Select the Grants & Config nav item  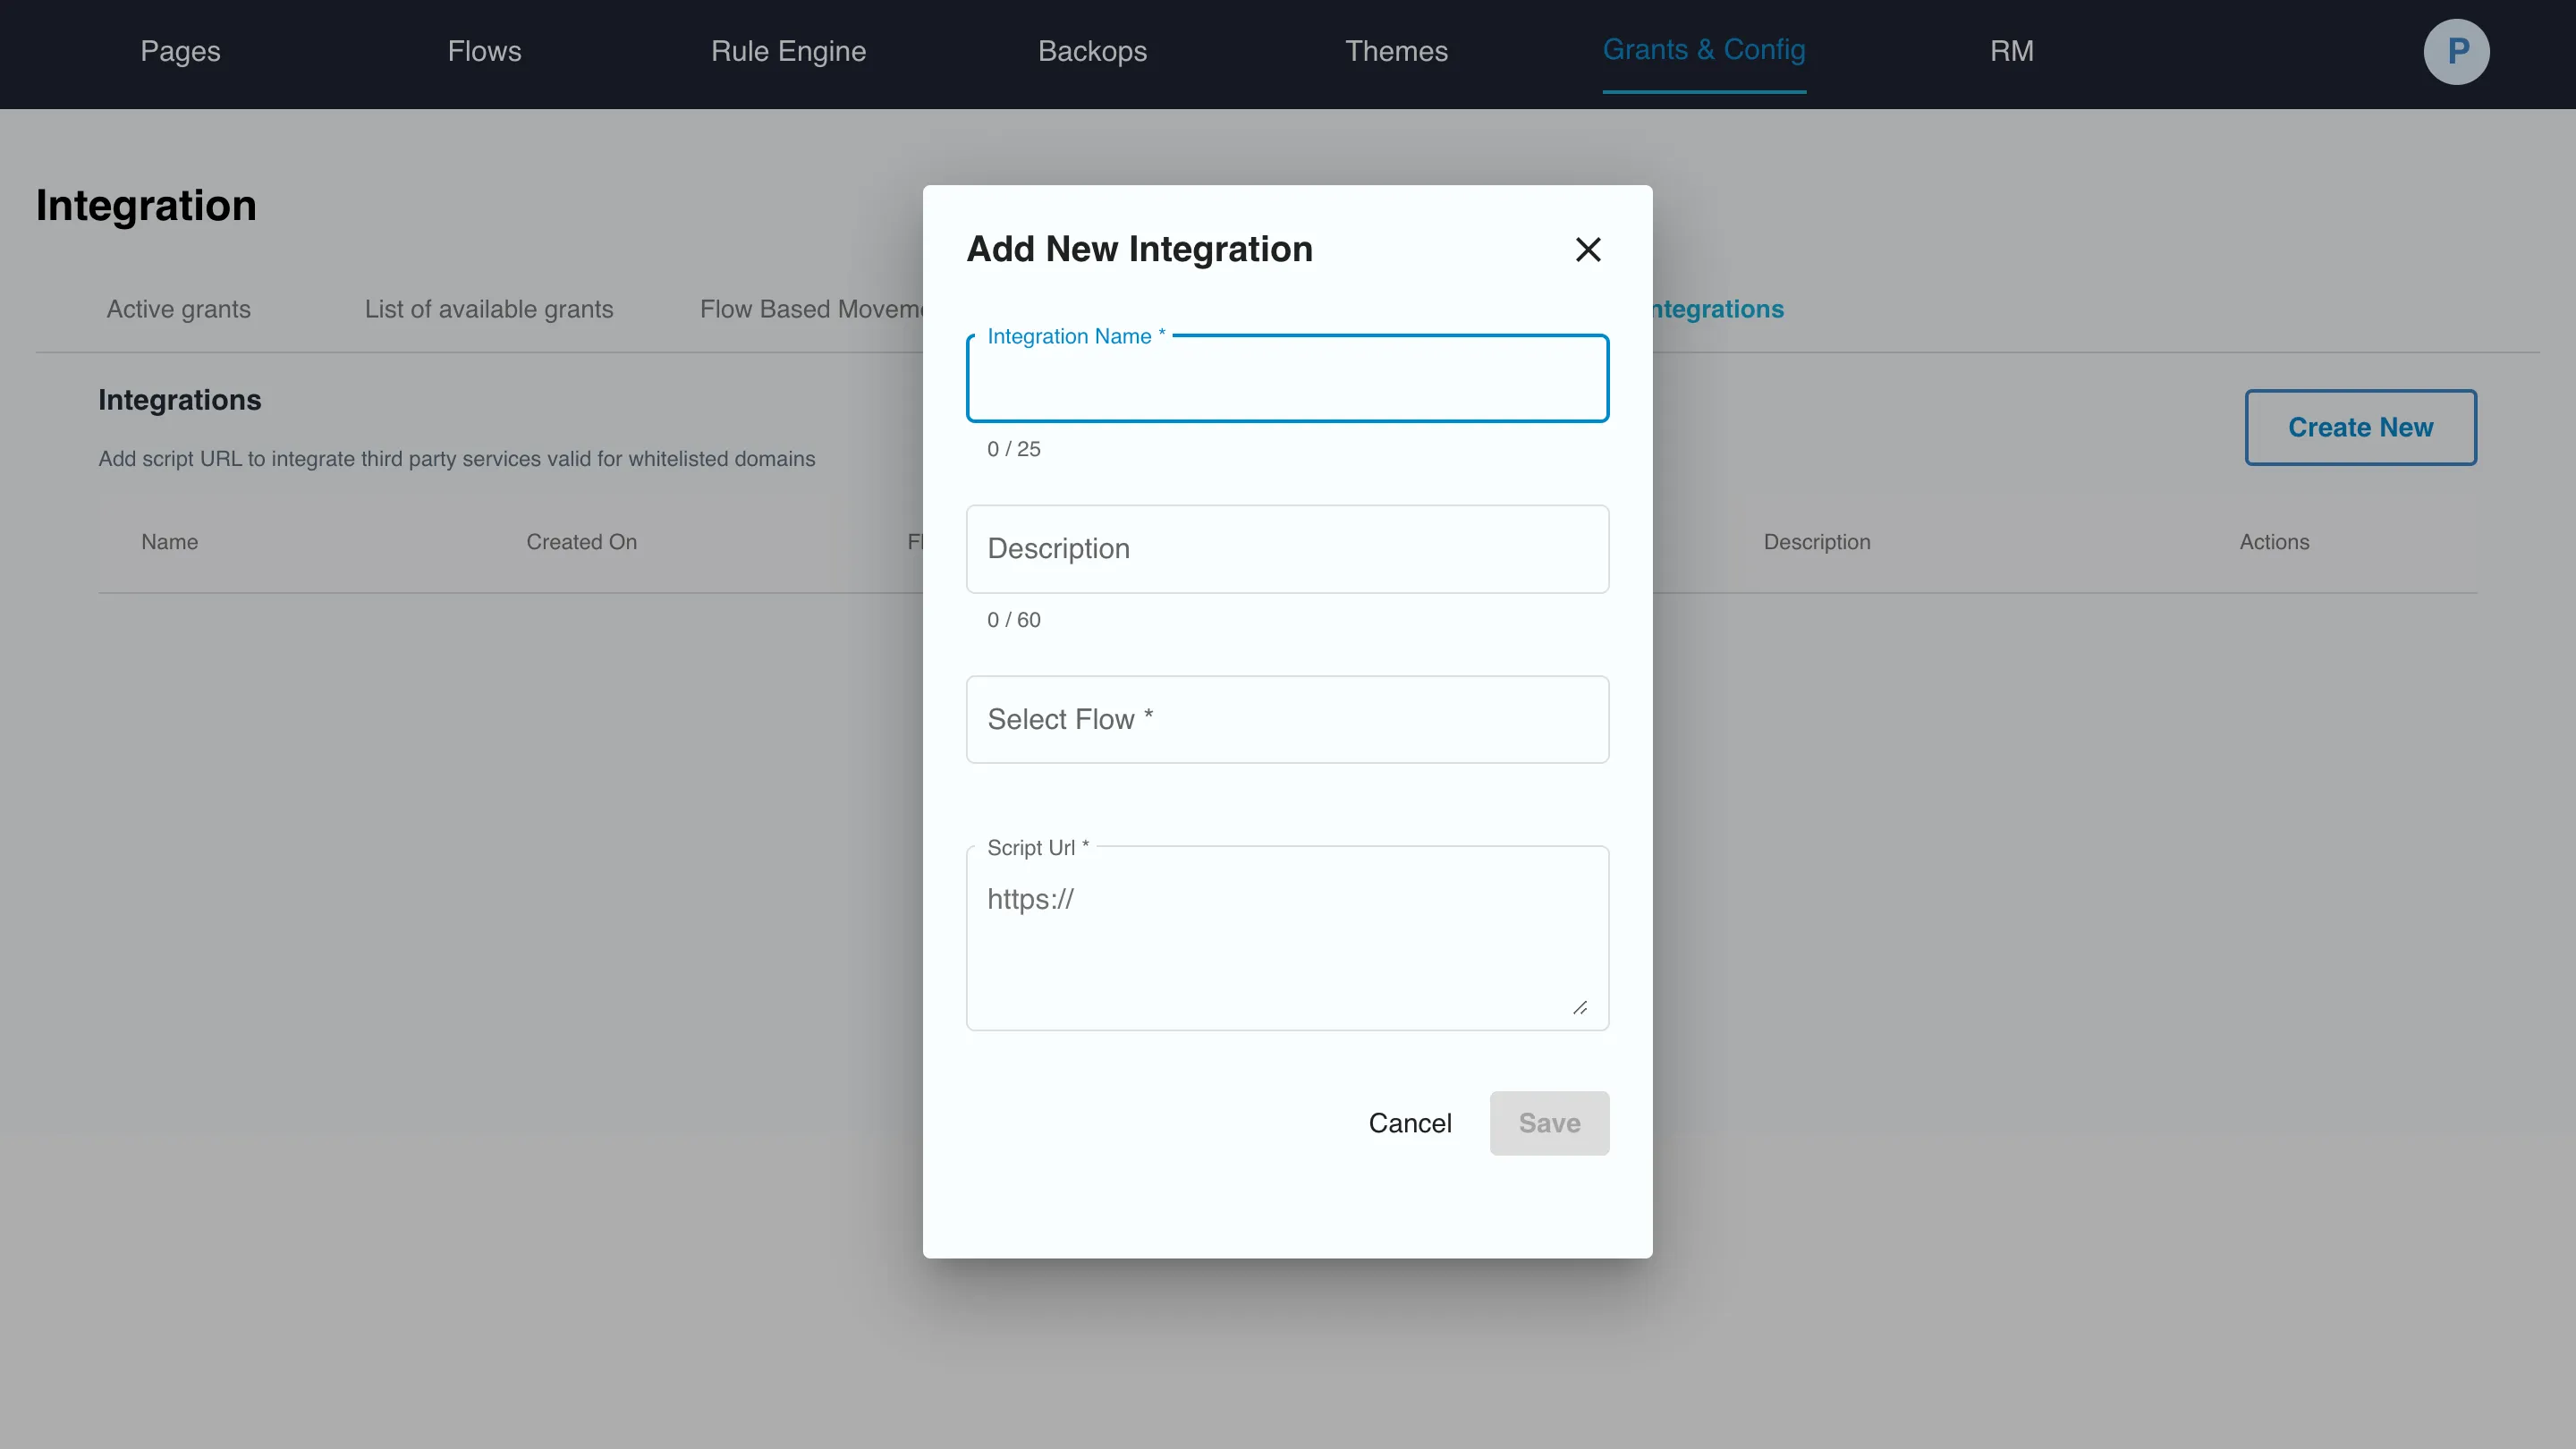click(1704, 50)
